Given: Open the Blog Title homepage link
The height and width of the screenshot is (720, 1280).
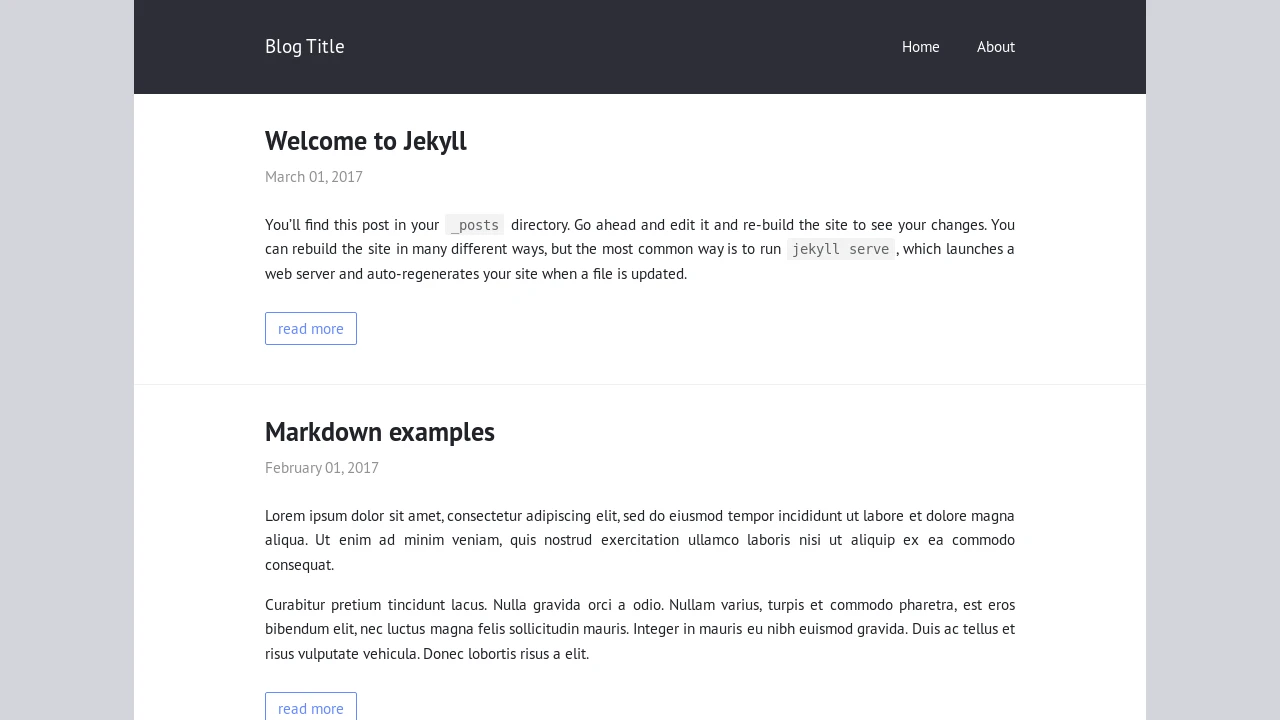Looking at the screenshot, I should (304, 47).
